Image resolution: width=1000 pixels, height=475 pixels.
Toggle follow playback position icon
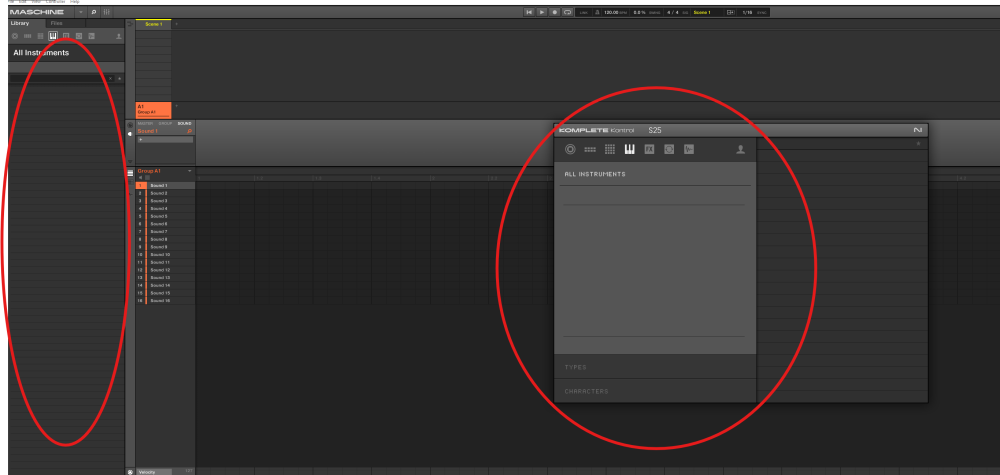[x=730, y=12]
